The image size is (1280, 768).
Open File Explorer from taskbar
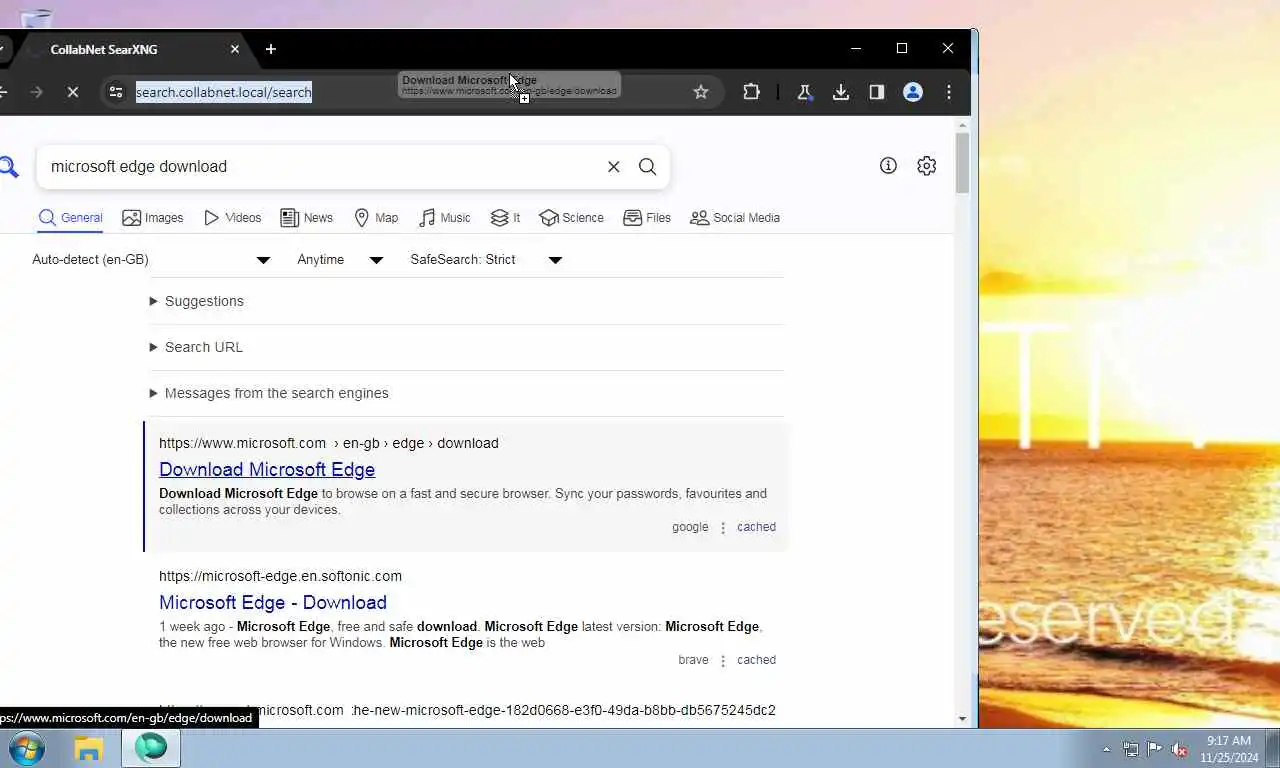point(89,748)
